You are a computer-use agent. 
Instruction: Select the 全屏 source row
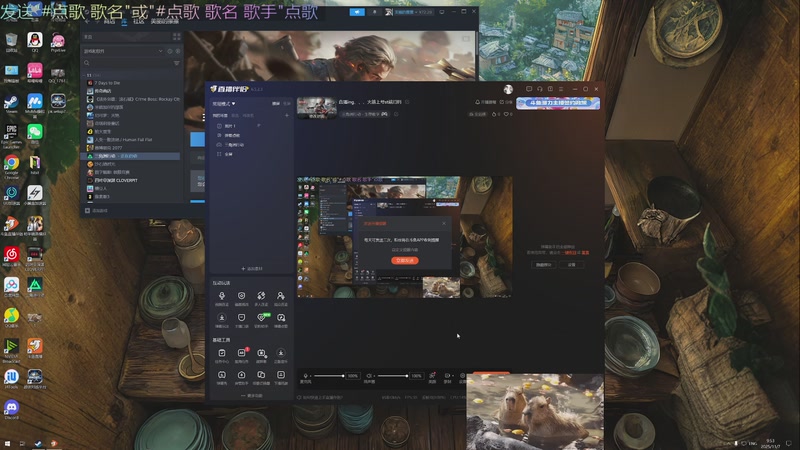coord(251,154)
